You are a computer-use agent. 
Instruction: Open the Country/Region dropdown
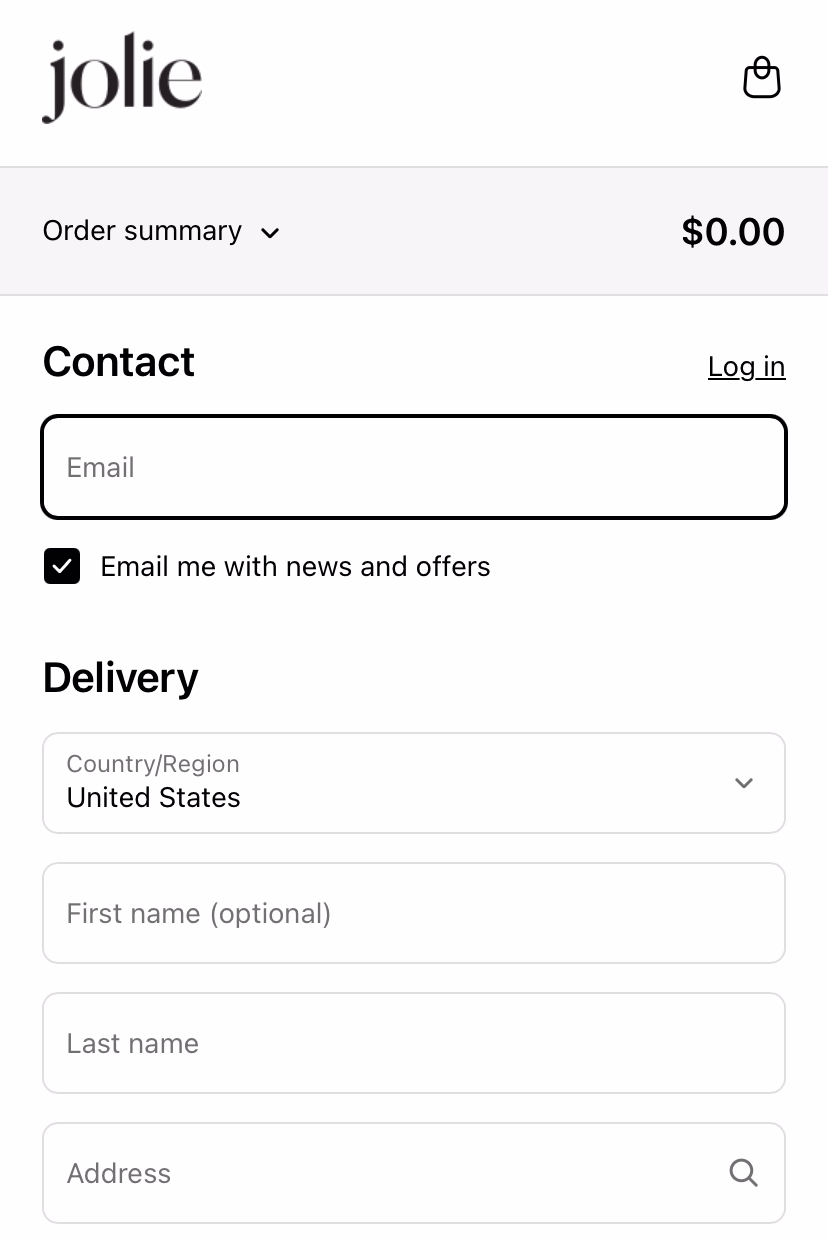tap(414, 783)
